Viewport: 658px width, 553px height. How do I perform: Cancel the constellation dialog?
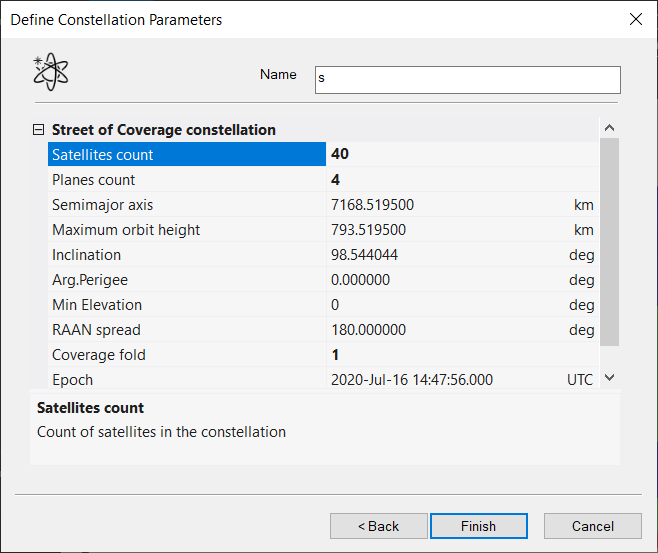(592, 526)
